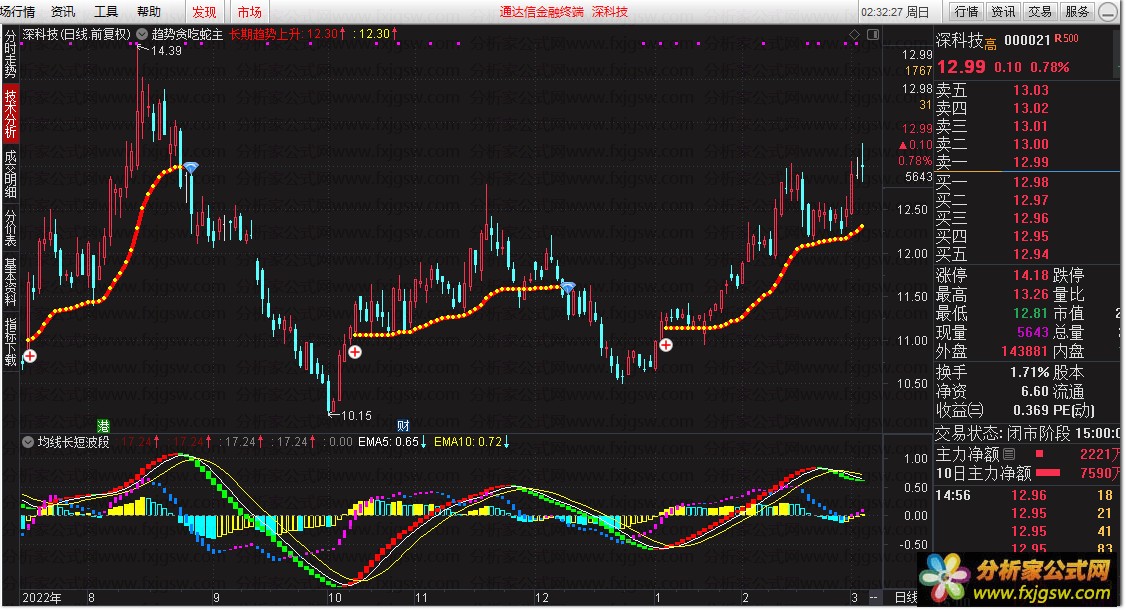This screenshot has height=610, width=1127.
Task: Click the first red plus buy marker near August start
Action: 29,356
